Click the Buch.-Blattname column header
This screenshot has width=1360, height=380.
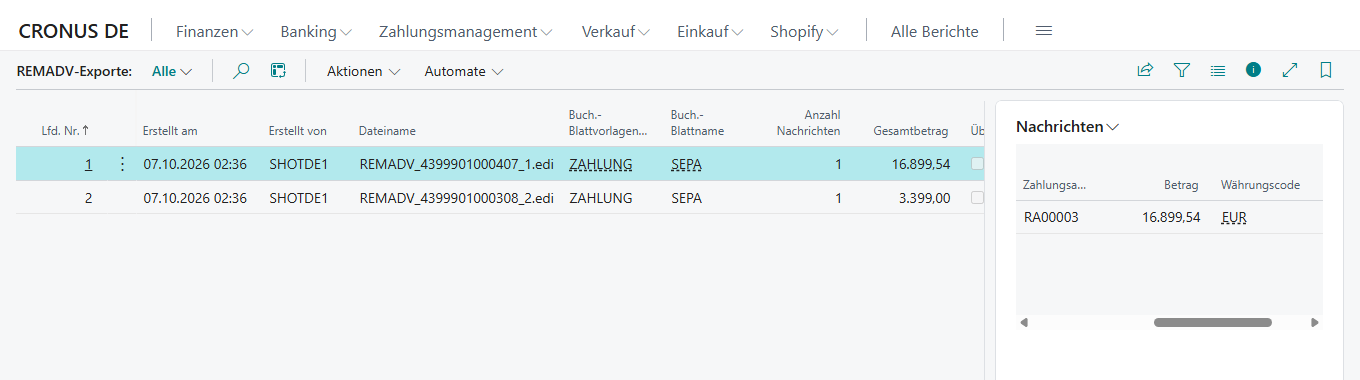(x=697, y=123)
